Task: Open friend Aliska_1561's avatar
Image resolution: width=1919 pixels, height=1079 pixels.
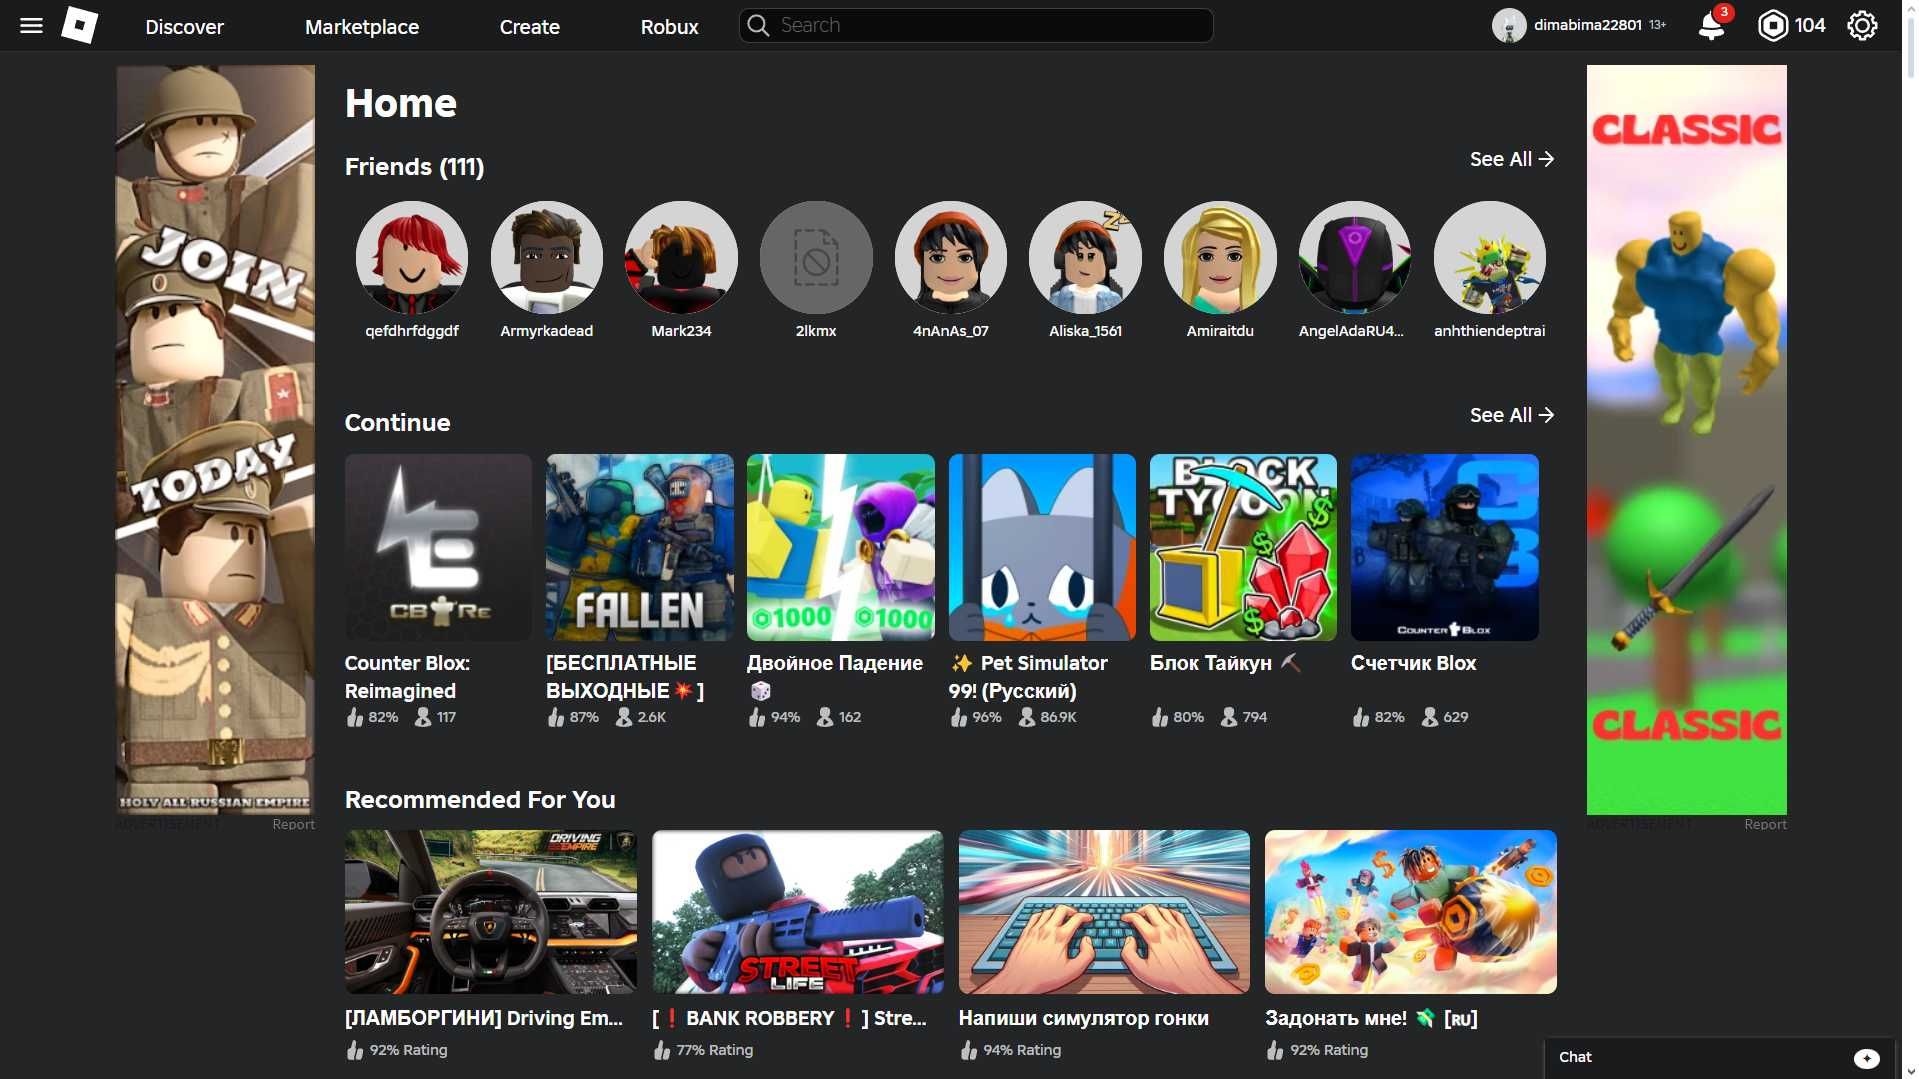Action: click(1085, 258)
